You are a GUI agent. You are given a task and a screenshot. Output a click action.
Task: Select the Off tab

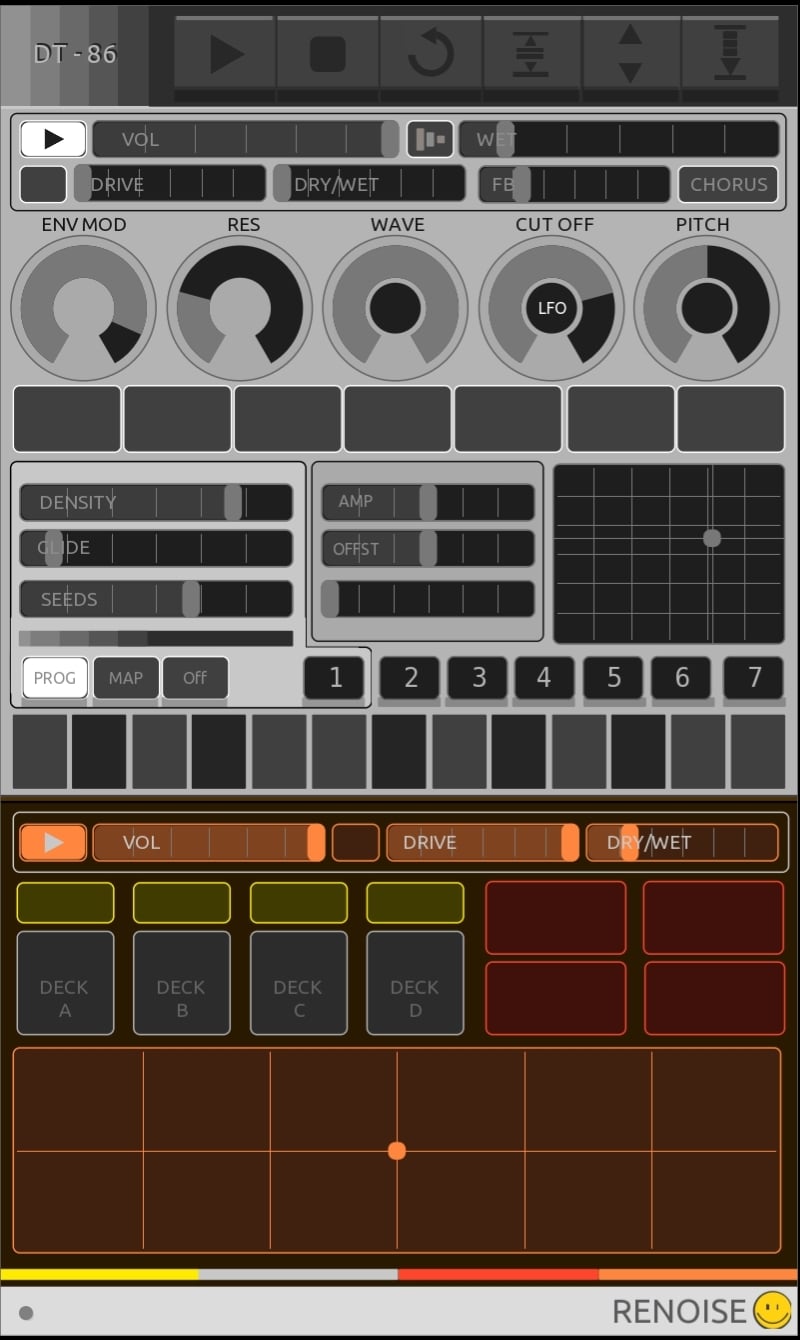(x=195, y=677)
